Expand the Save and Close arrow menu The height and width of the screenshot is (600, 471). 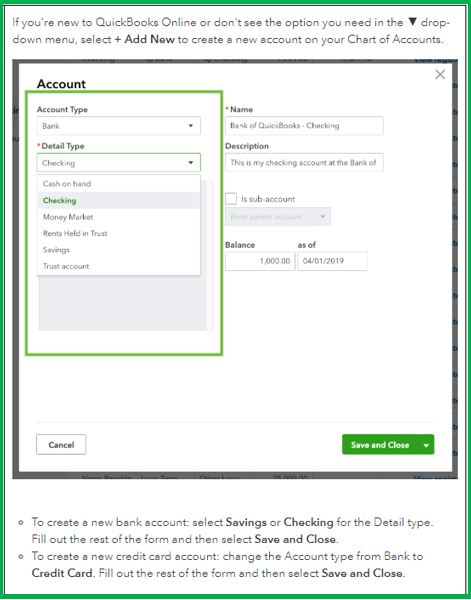[x=426, y=445]
